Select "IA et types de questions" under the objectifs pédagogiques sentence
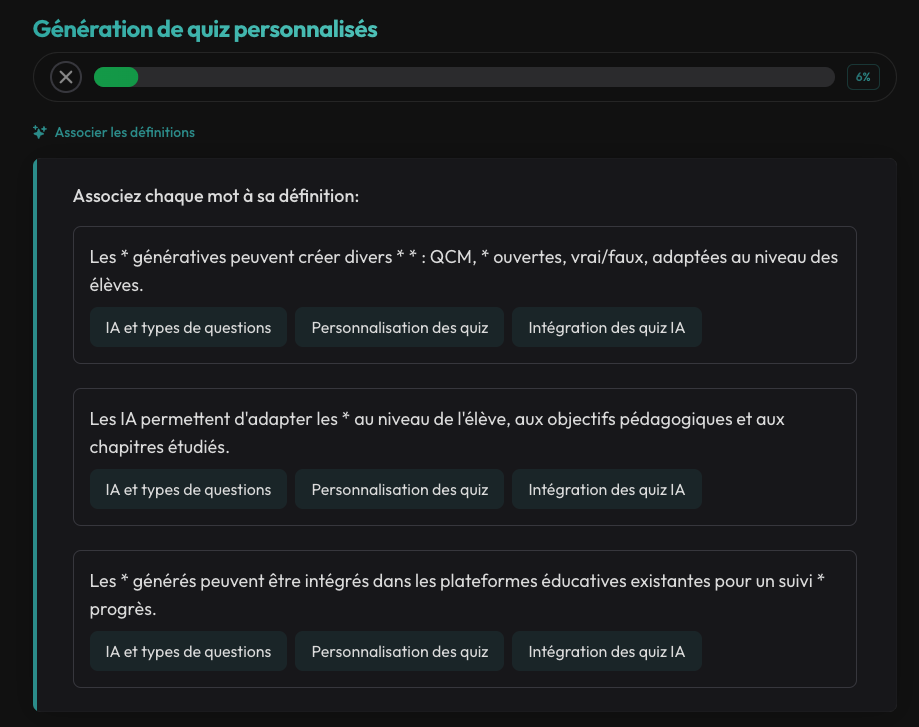Viewport: 919px width, 727px height. [188, 490]
